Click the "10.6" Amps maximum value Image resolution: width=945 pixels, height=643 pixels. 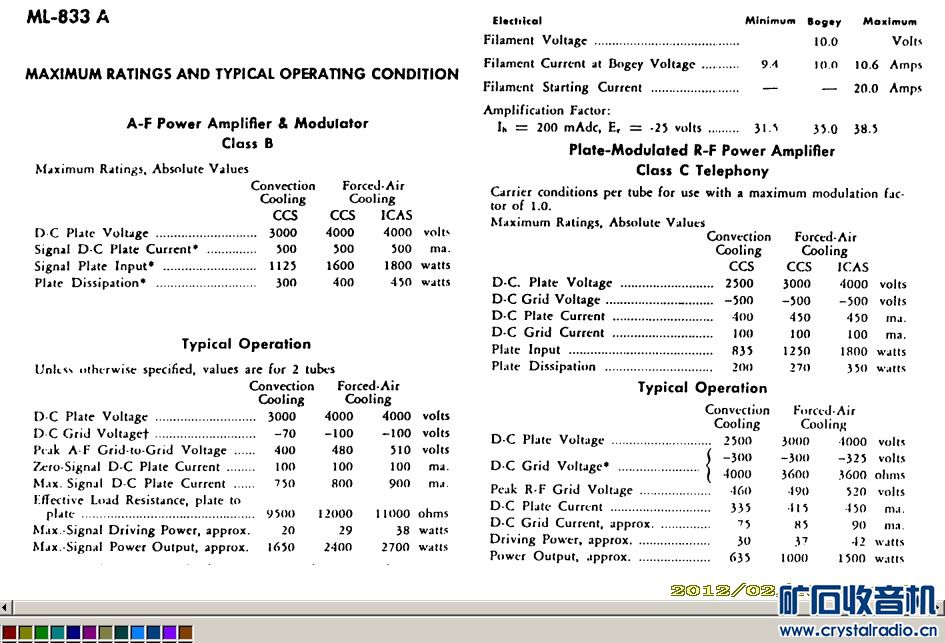pyautogui.click(x=866, y=65)
